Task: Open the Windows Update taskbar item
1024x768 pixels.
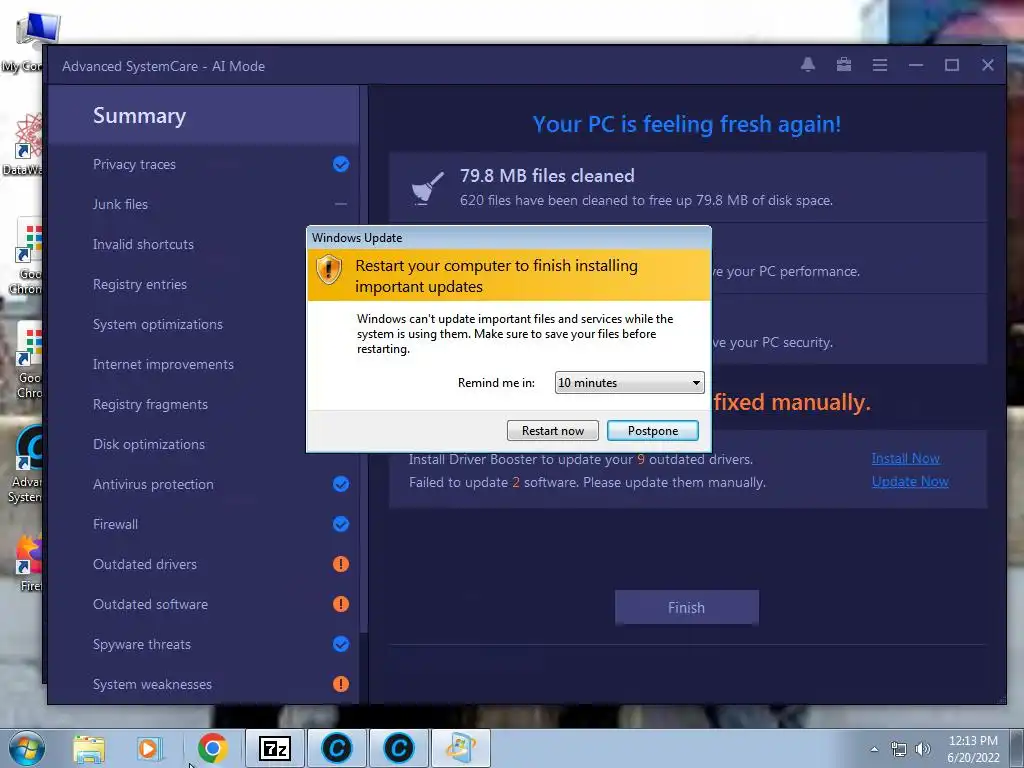Action: 460,748
